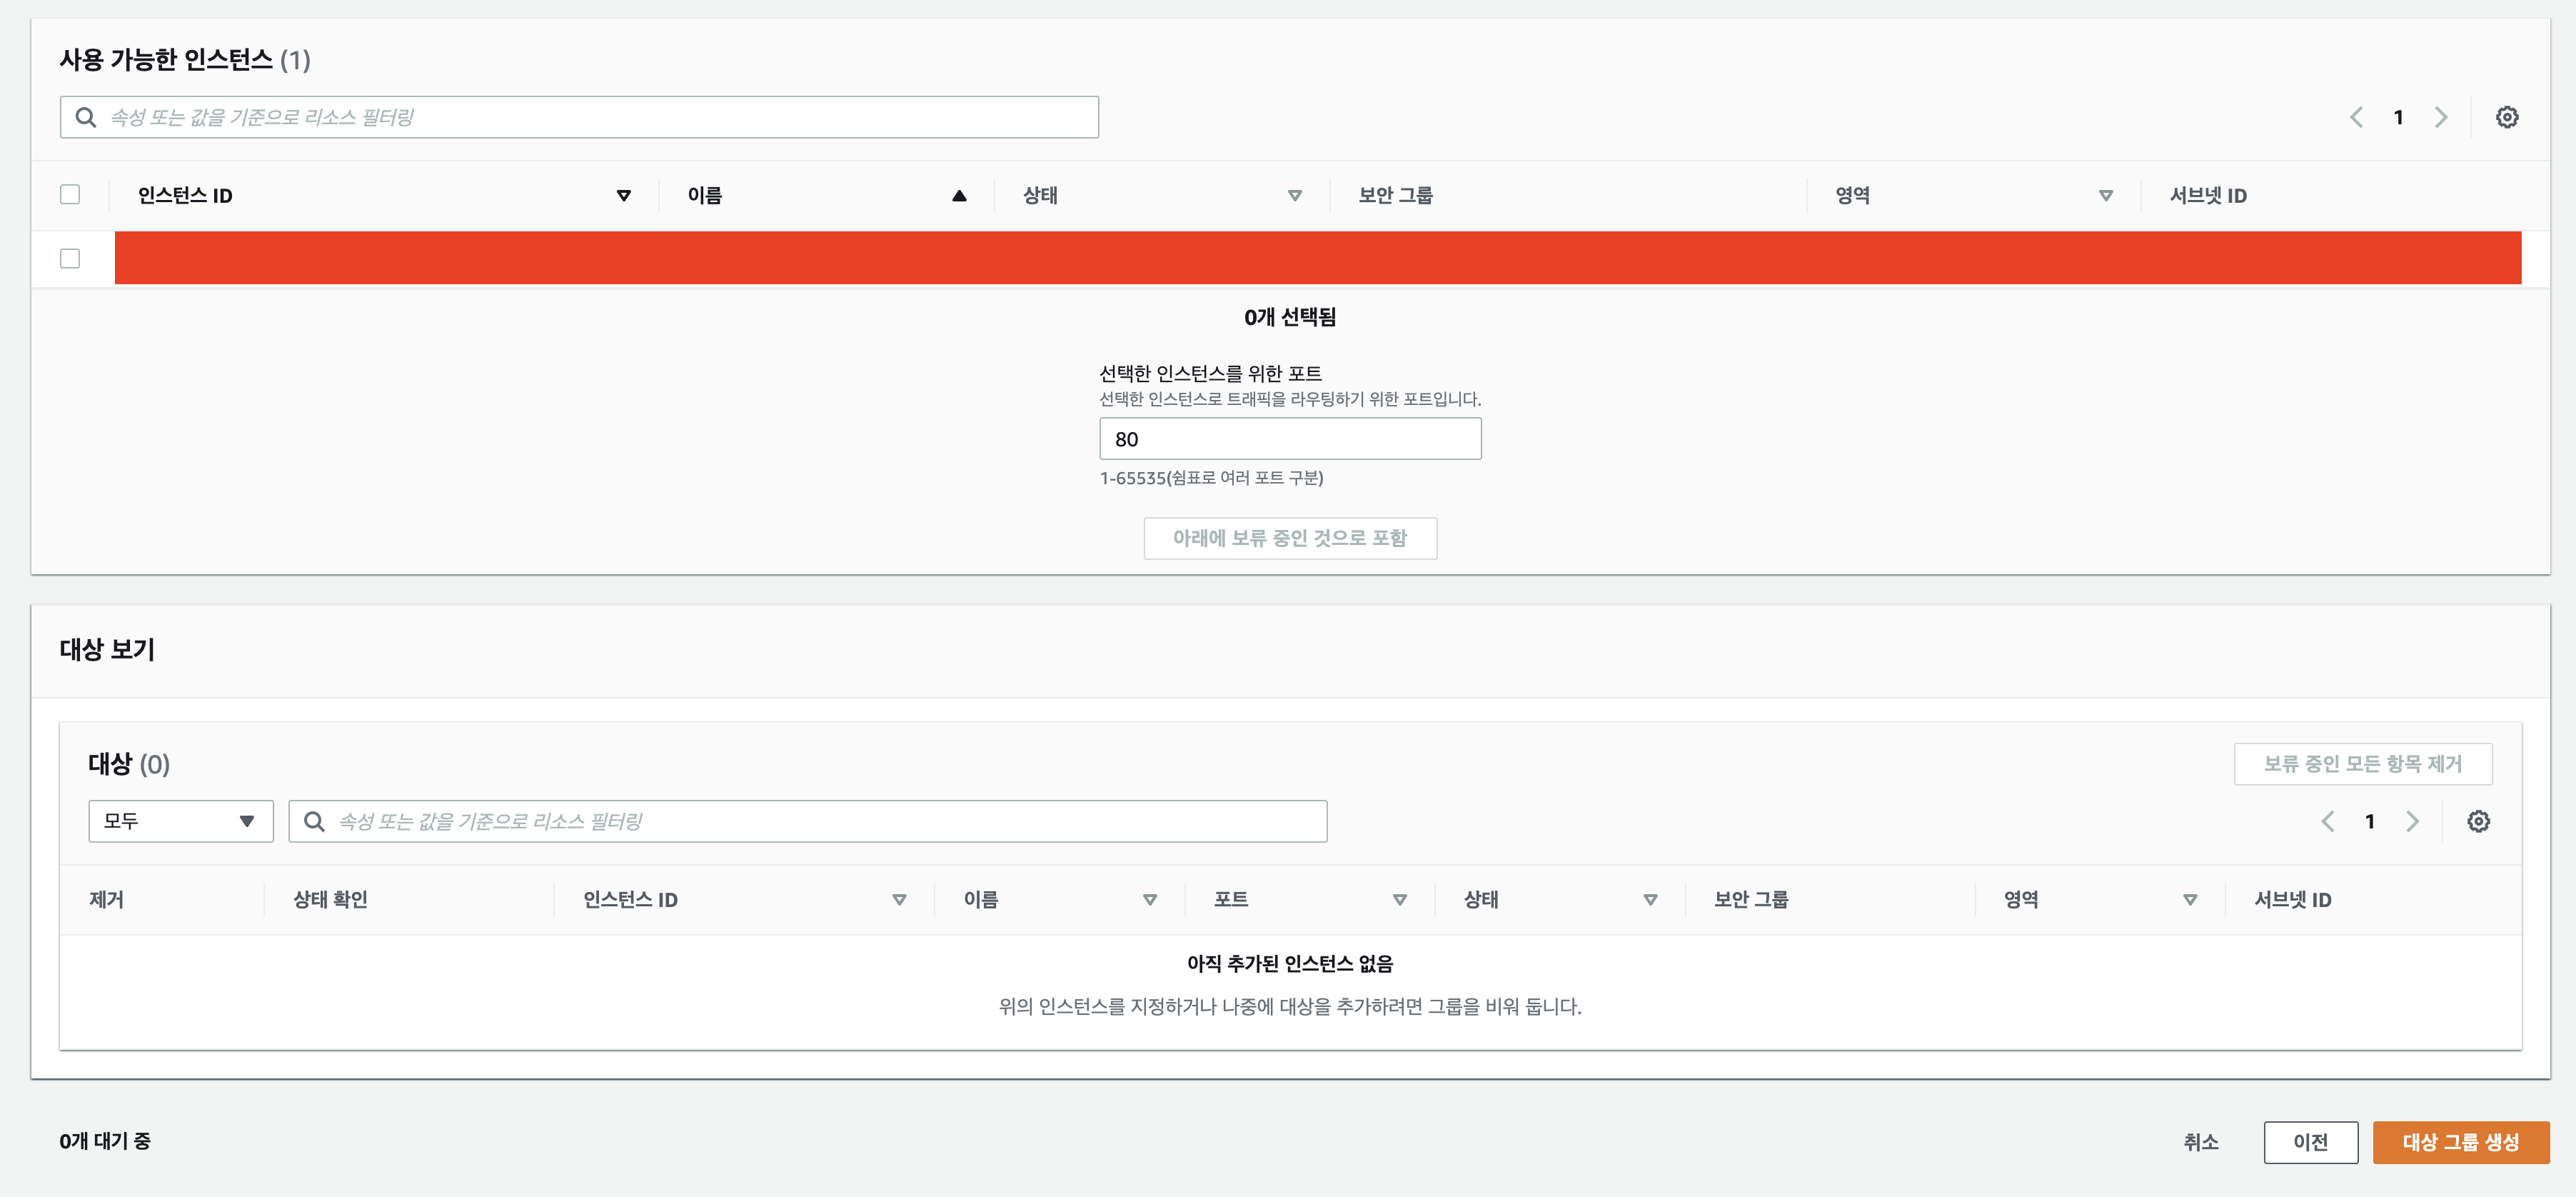2576x1197 pixels.
Task: Sort available instances by 이름 ascending arrow
Action: (x=958, y=196)
